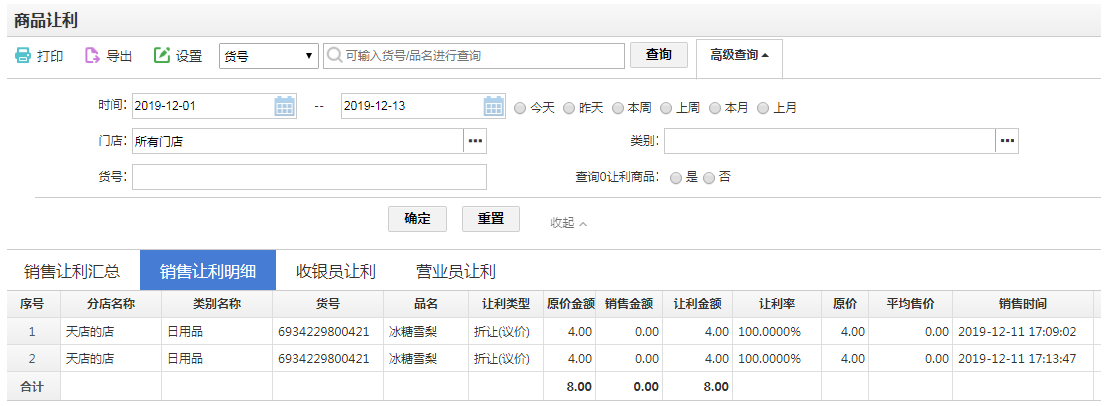This screenshot has width=1113, height=406.
Task: Click the 分店名称 column header
Action: (111, 304)
